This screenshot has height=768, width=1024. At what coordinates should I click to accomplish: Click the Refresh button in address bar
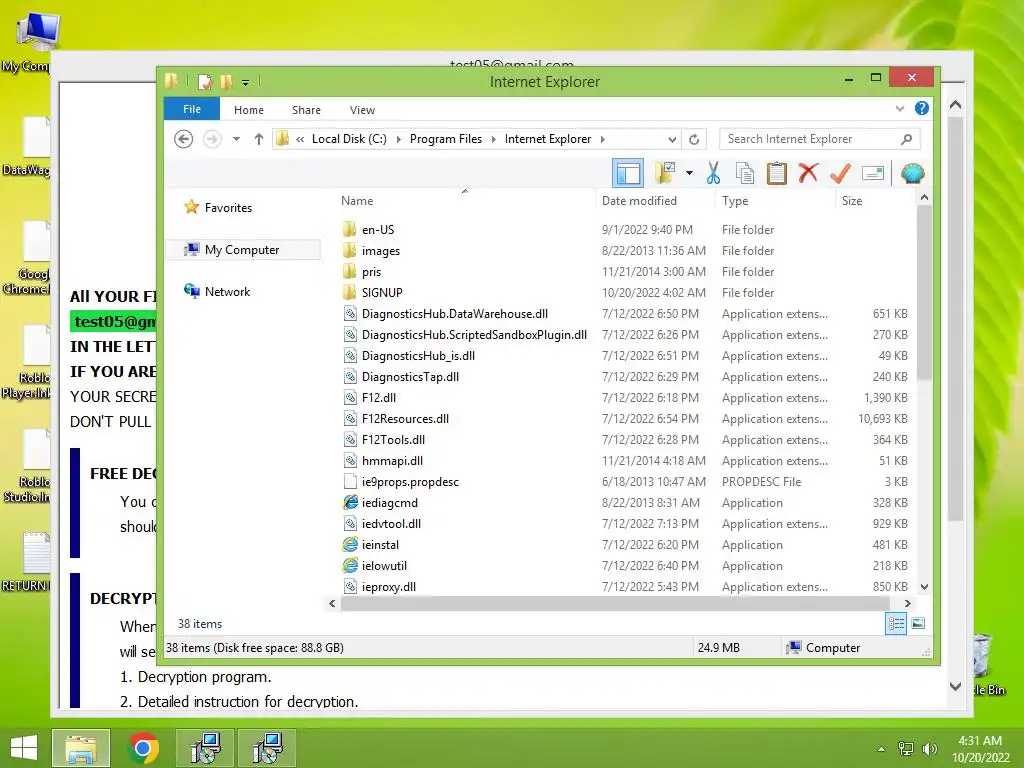[694, 139]
